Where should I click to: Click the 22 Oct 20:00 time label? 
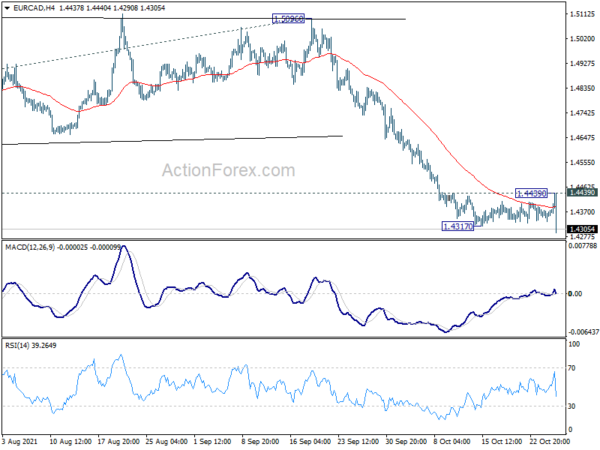pyautogui.click(x=550, y=442)
